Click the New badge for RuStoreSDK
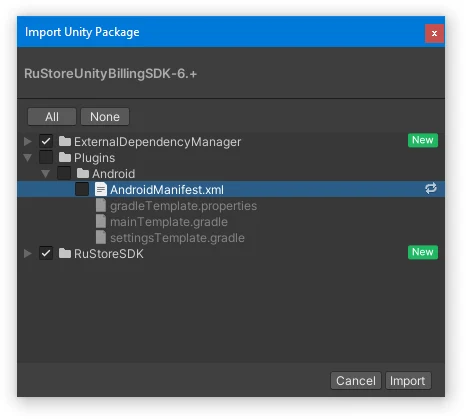Viewport: 466px width, 419px height. click(423, 252)
